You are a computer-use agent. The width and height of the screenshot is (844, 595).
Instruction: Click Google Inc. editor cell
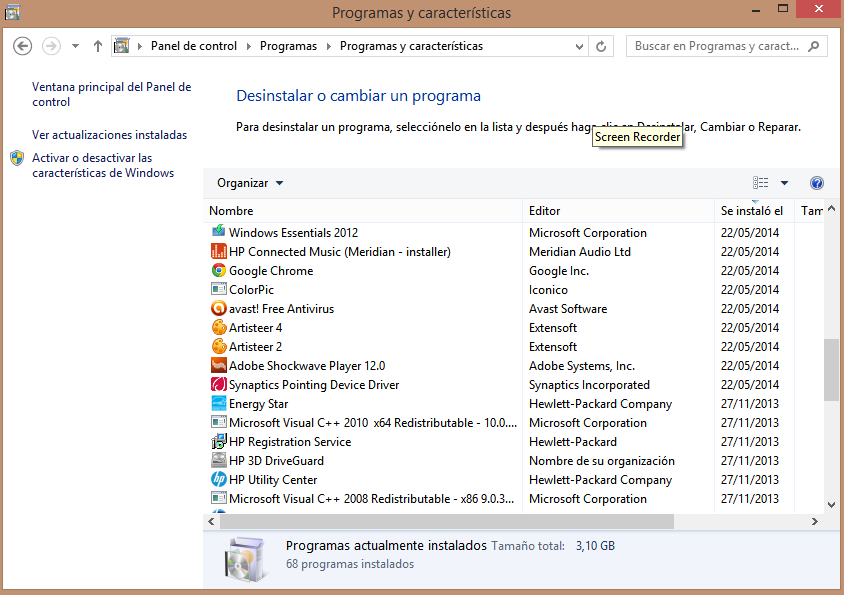tap(559, 271)
